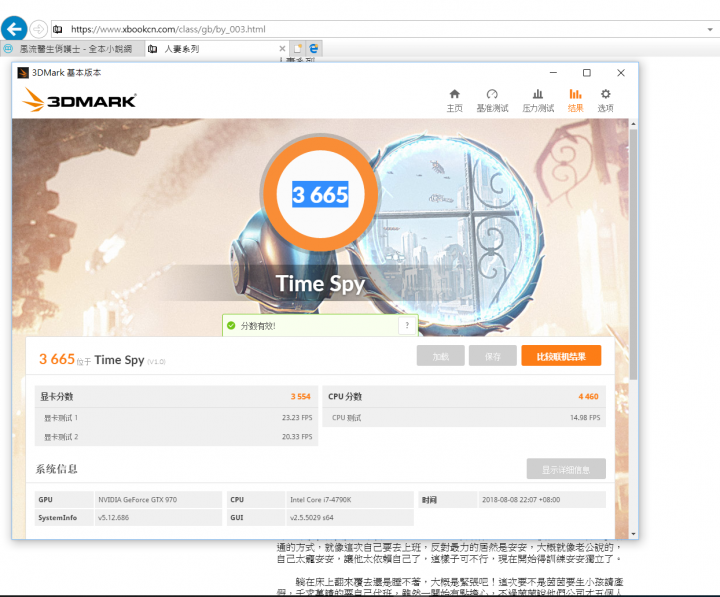Click the browser address bar URL

point(168,29)
